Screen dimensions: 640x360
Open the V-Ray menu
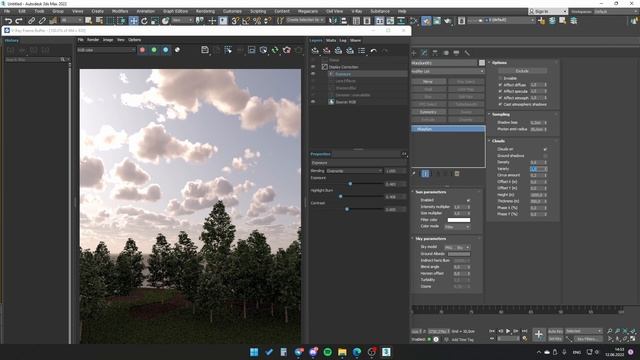(x=356, y=11)
